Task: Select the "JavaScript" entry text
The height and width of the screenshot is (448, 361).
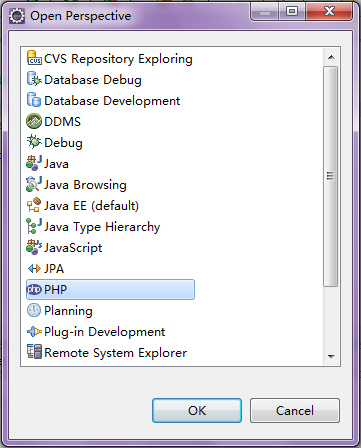Action: tap(73, 248)
